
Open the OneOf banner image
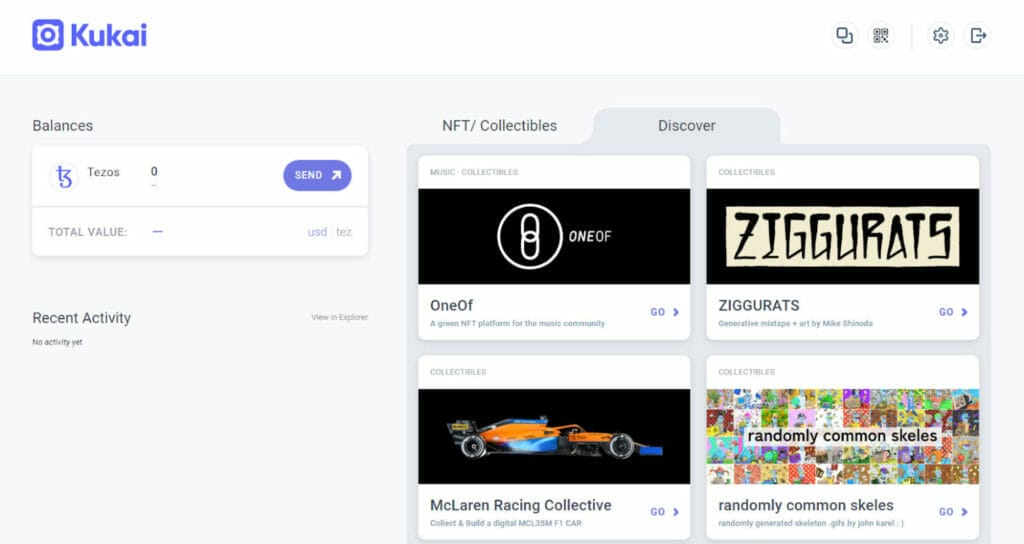[554, 236]
